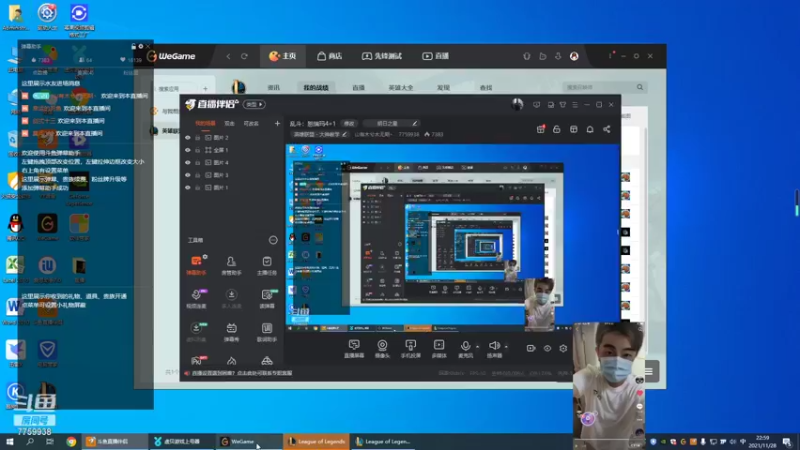
Task: Click 修改 button next to stream title
Action: tap(349, 123)
